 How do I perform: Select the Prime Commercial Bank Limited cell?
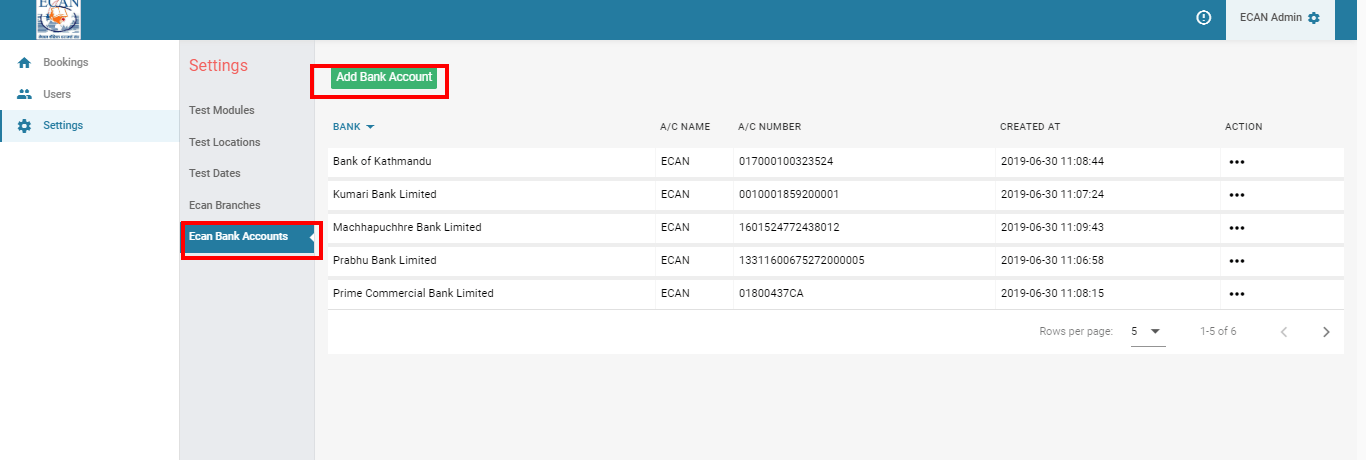[x=413, y=293]
